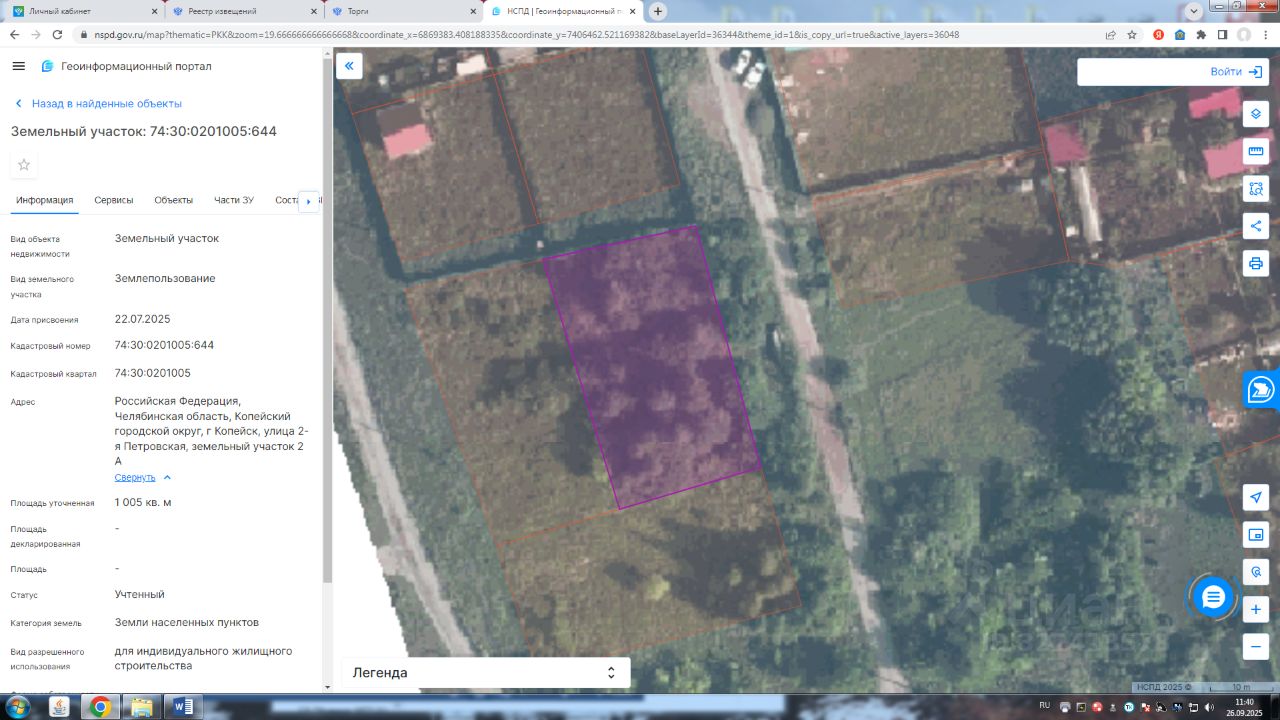Screen dimensions: 1280x720
Task: Open Chrome from the taskbar
Action: [100, 707]
